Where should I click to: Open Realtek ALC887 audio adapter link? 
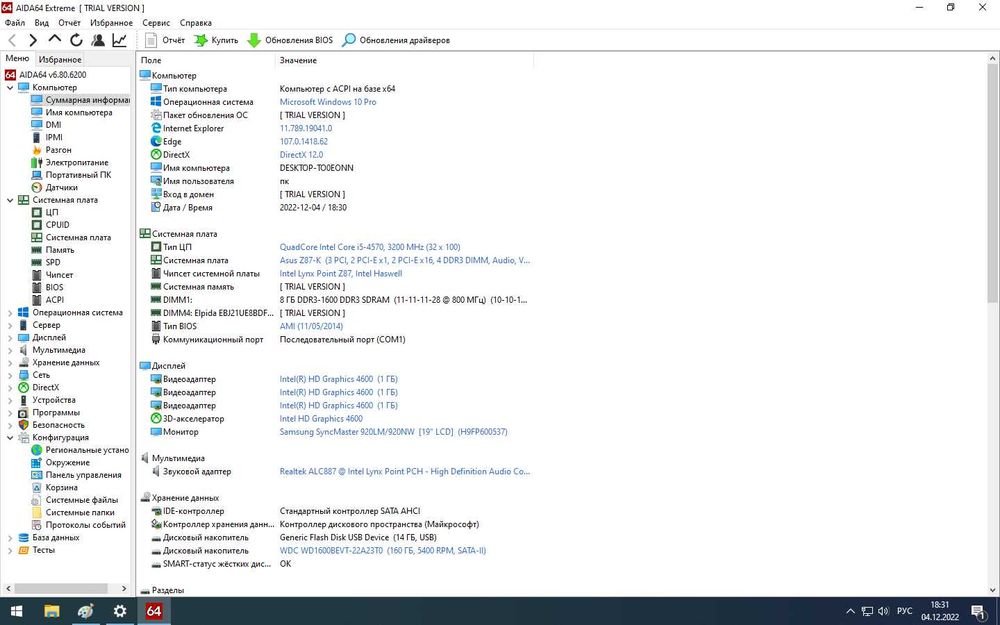coord(404,472)
